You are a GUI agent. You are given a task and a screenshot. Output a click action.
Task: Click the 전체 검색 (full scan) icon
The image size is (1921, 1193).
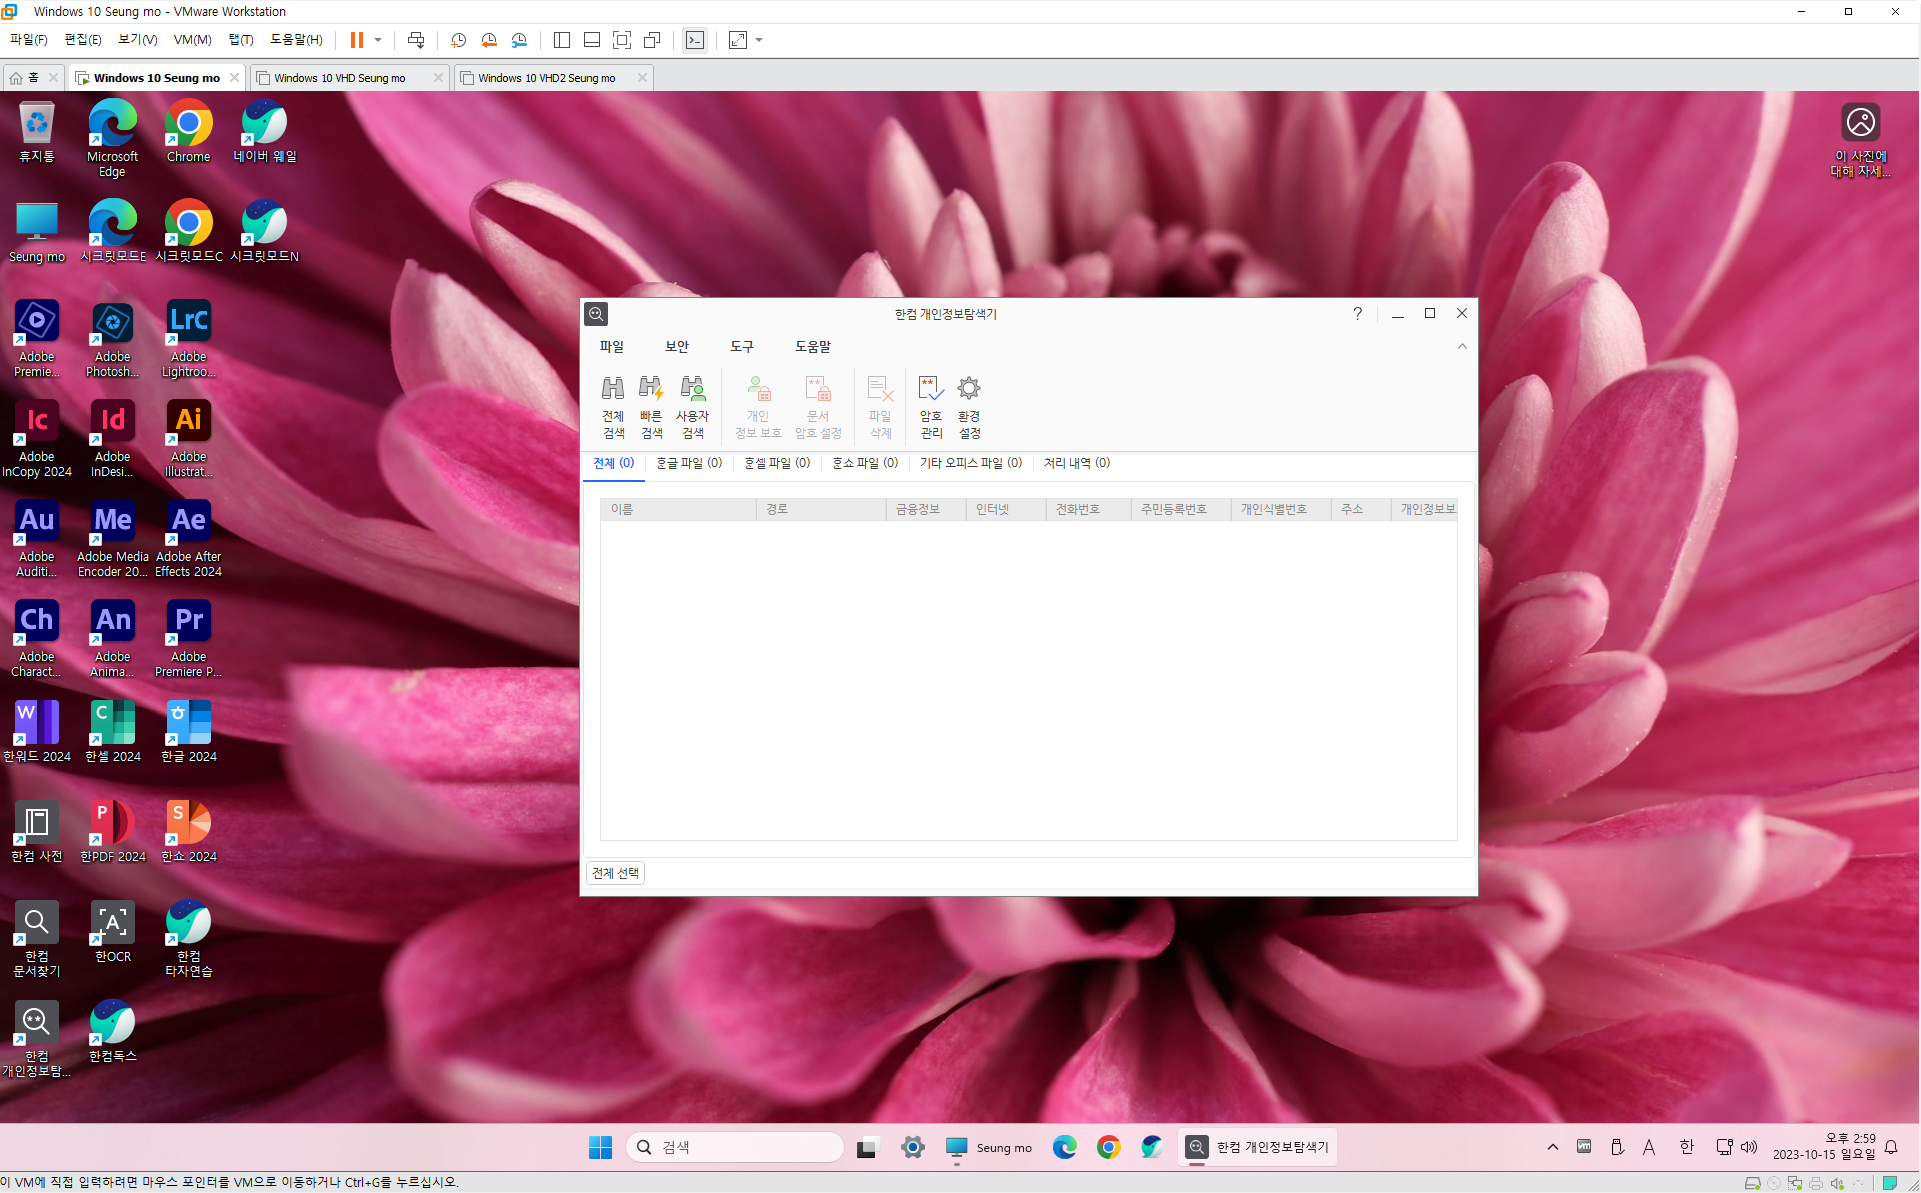pyautogui.click(x=613, y=405)
